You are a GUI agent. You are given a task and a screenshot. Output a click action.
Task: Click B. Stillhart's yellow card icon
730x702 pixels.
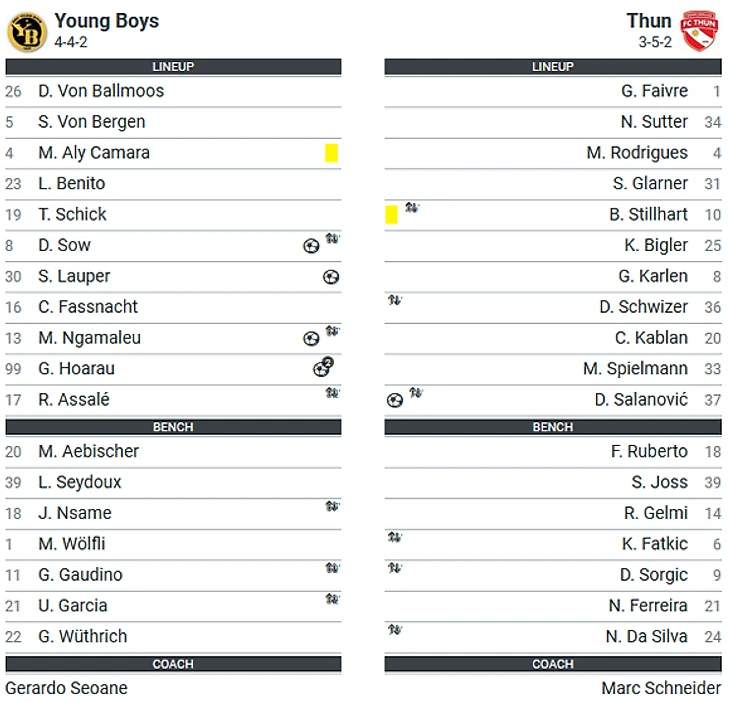pos(391,214)
